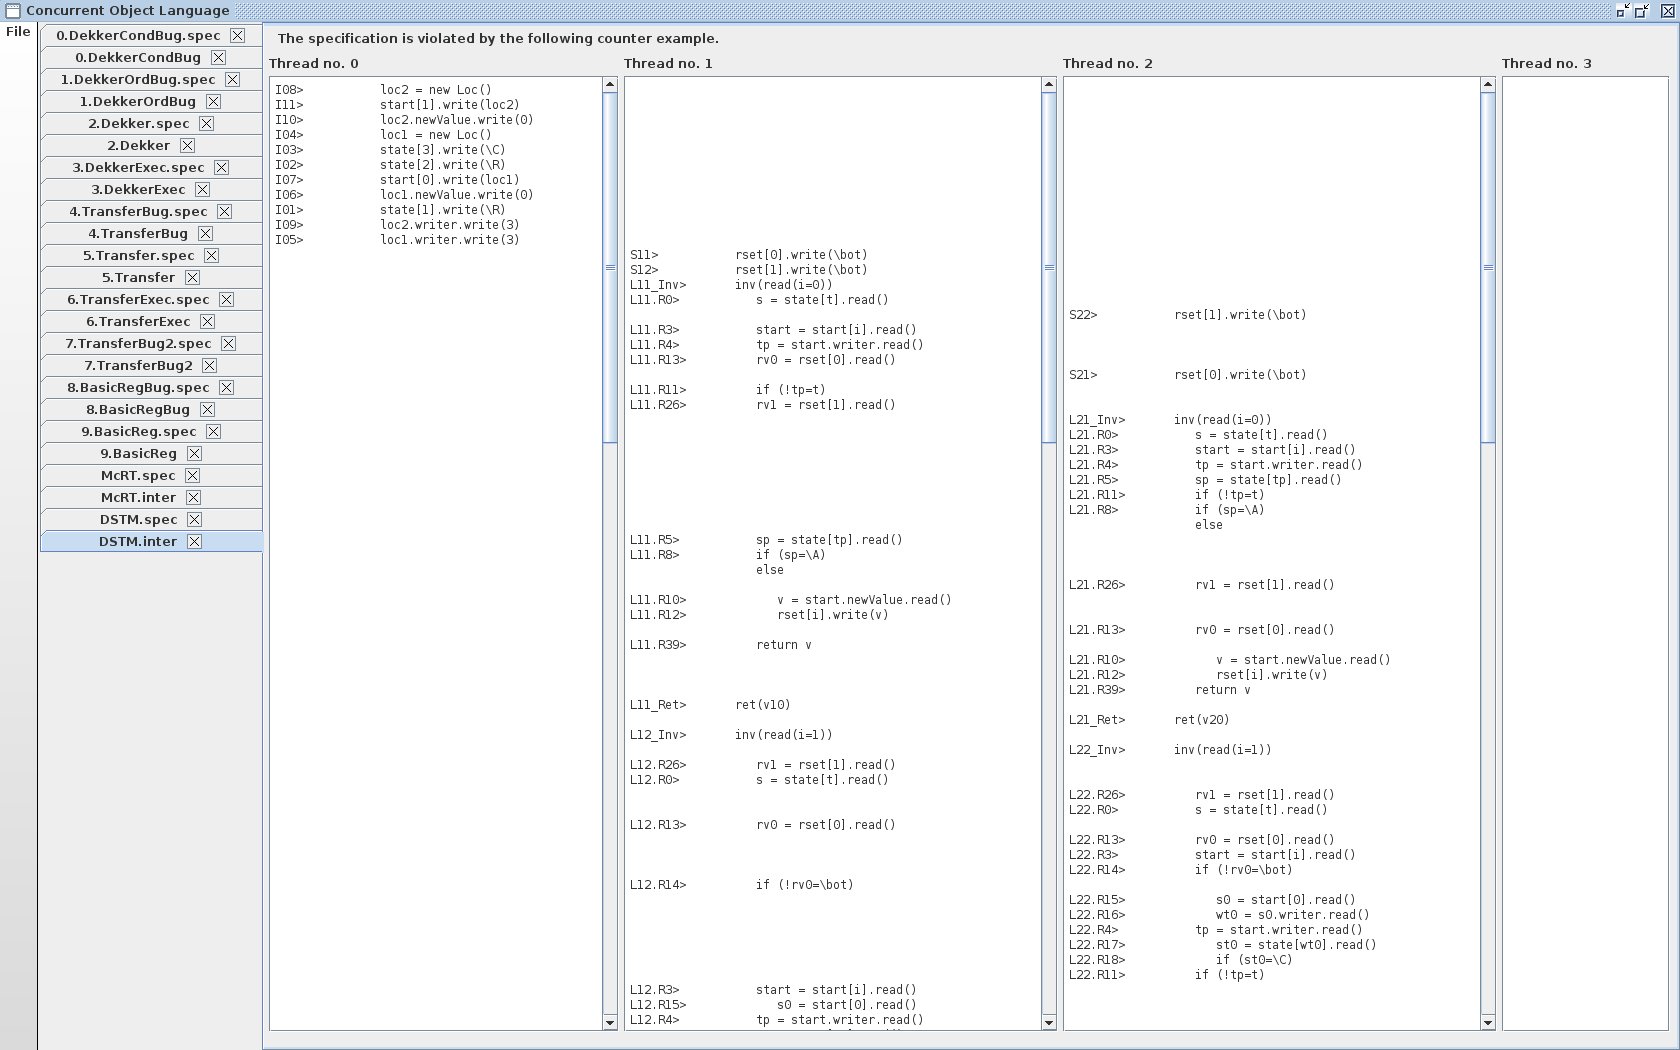The image size is (1680, 1050).
Task: Open the File menu
Action: pos(18,32)
